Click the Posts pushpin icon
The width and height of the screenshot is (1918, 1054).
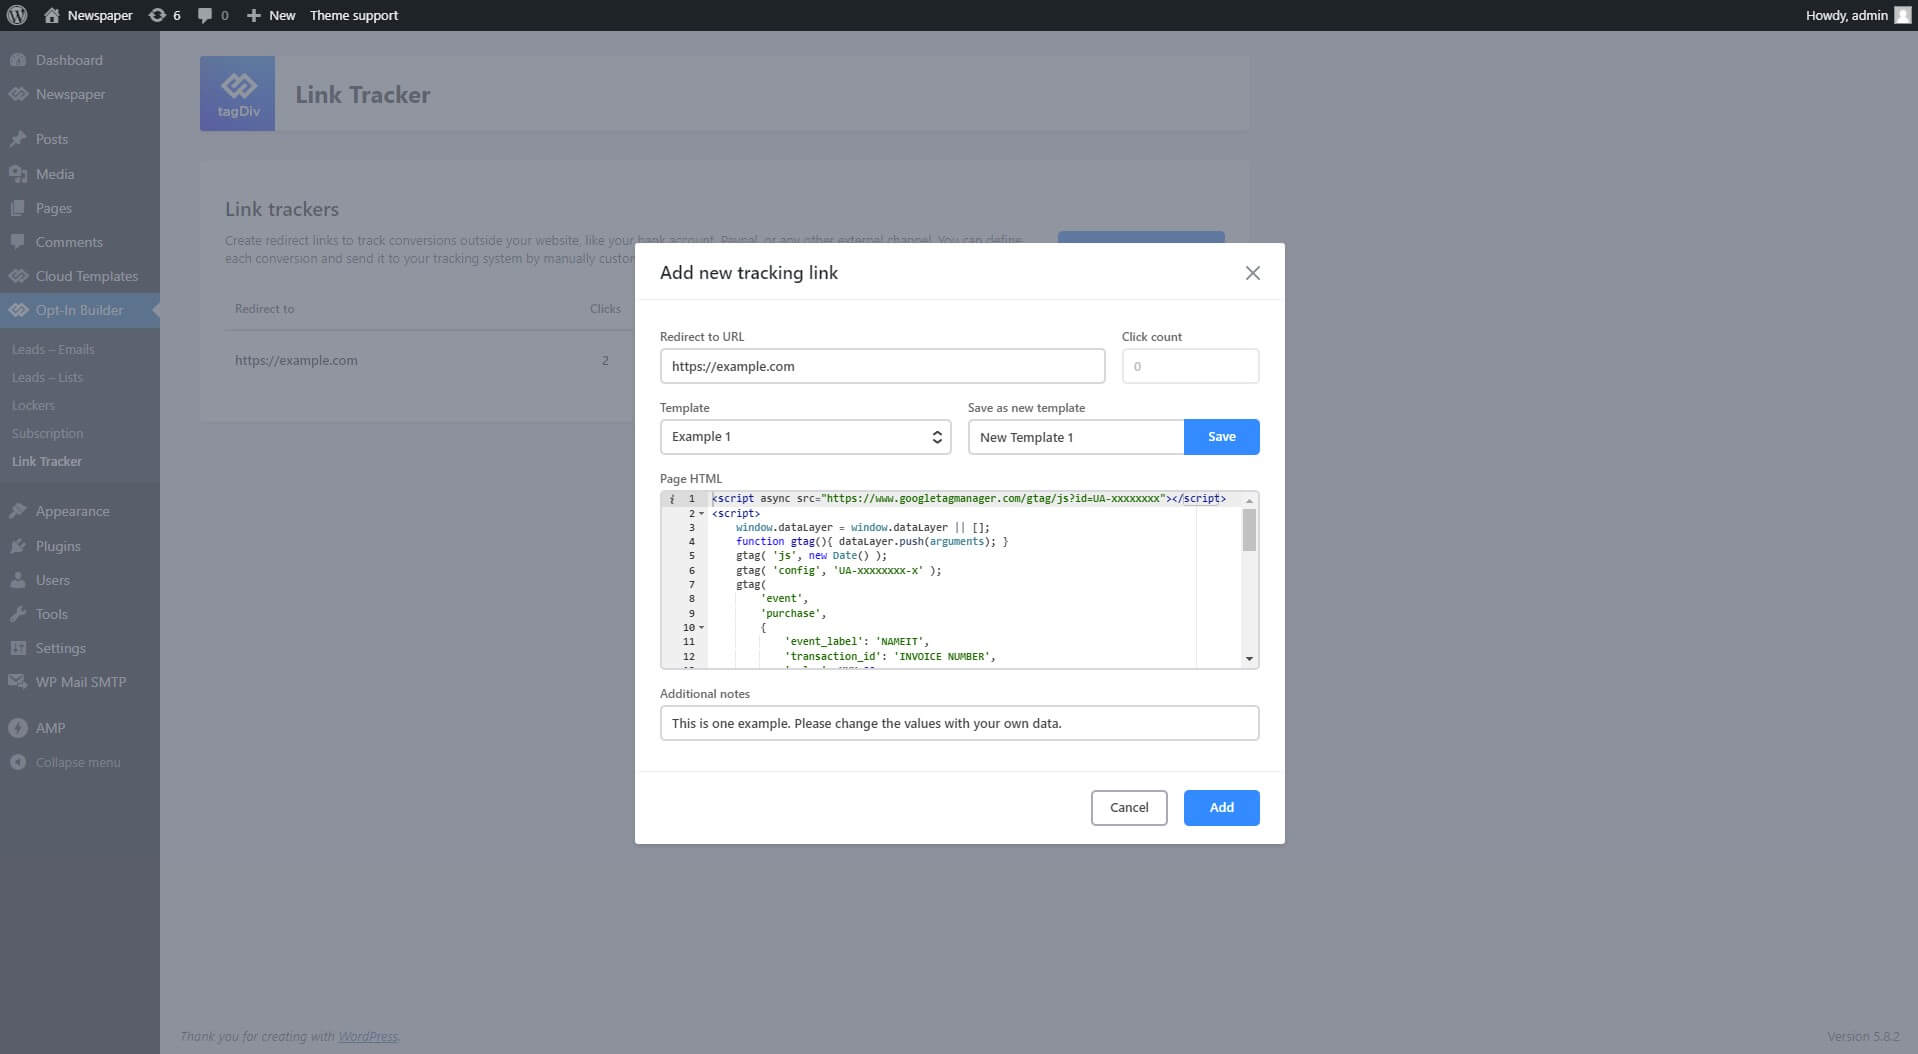tap(18, 139)
